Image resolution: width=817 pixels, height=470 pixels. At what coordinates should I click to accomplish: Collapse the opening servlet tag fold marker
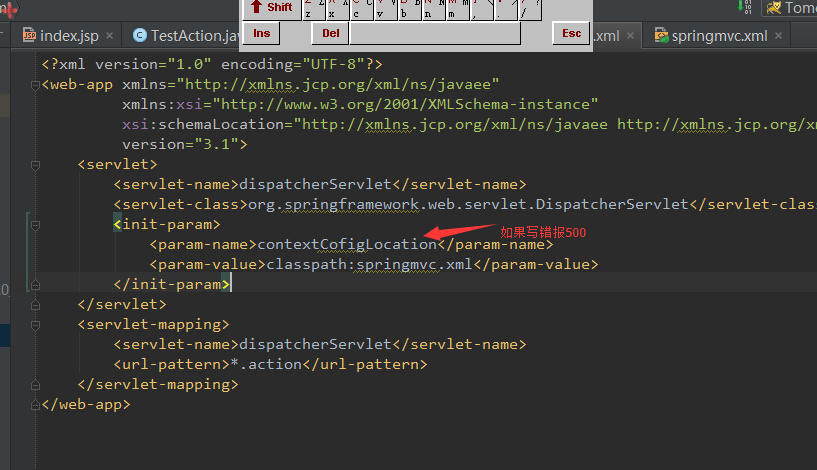pyautogui.click(x=35, y=165)
